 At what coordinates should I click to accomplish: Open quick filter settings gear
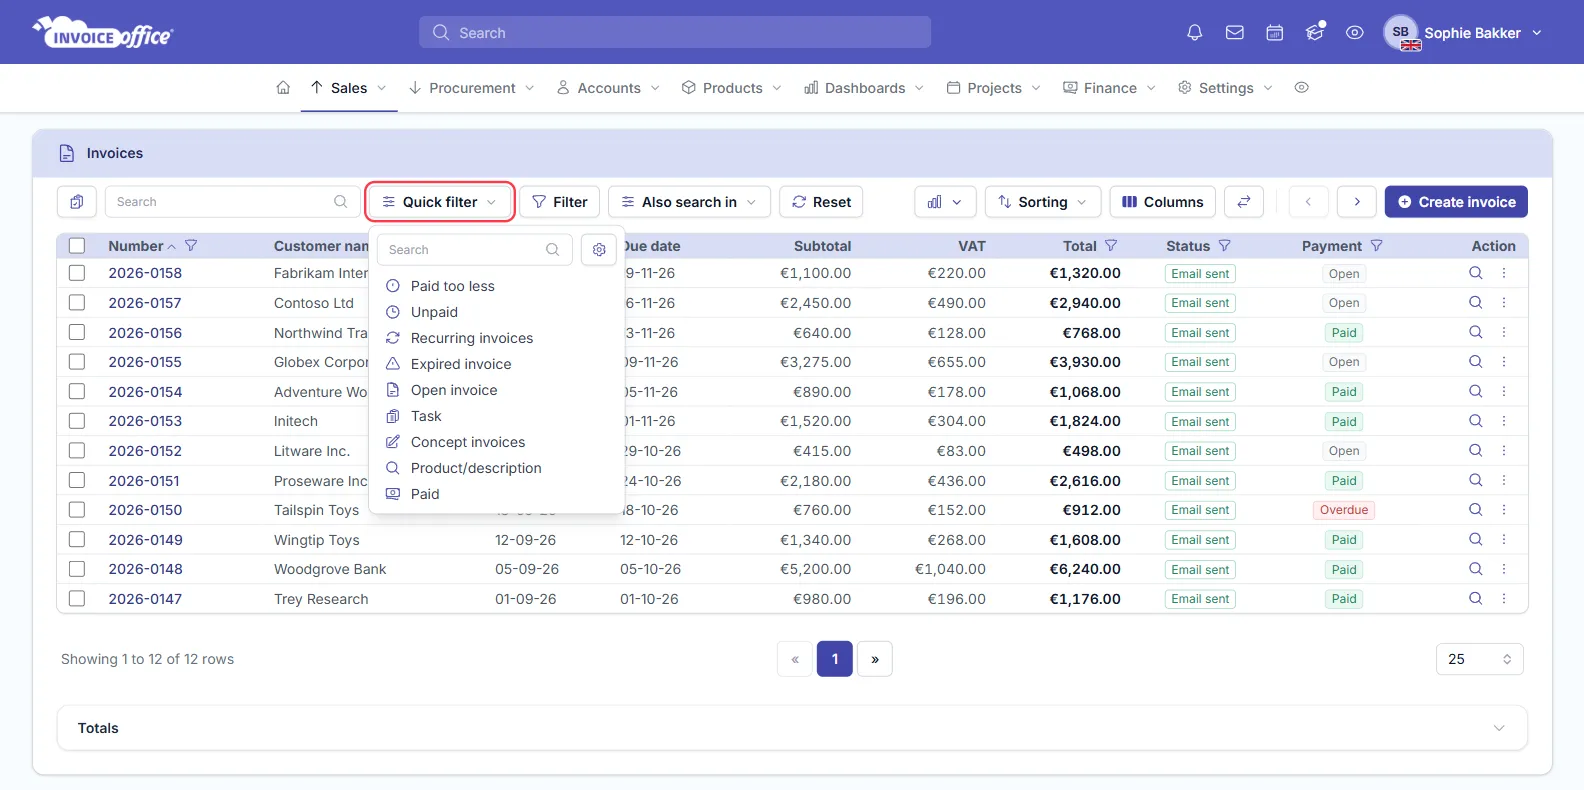(x=599, y=250)
